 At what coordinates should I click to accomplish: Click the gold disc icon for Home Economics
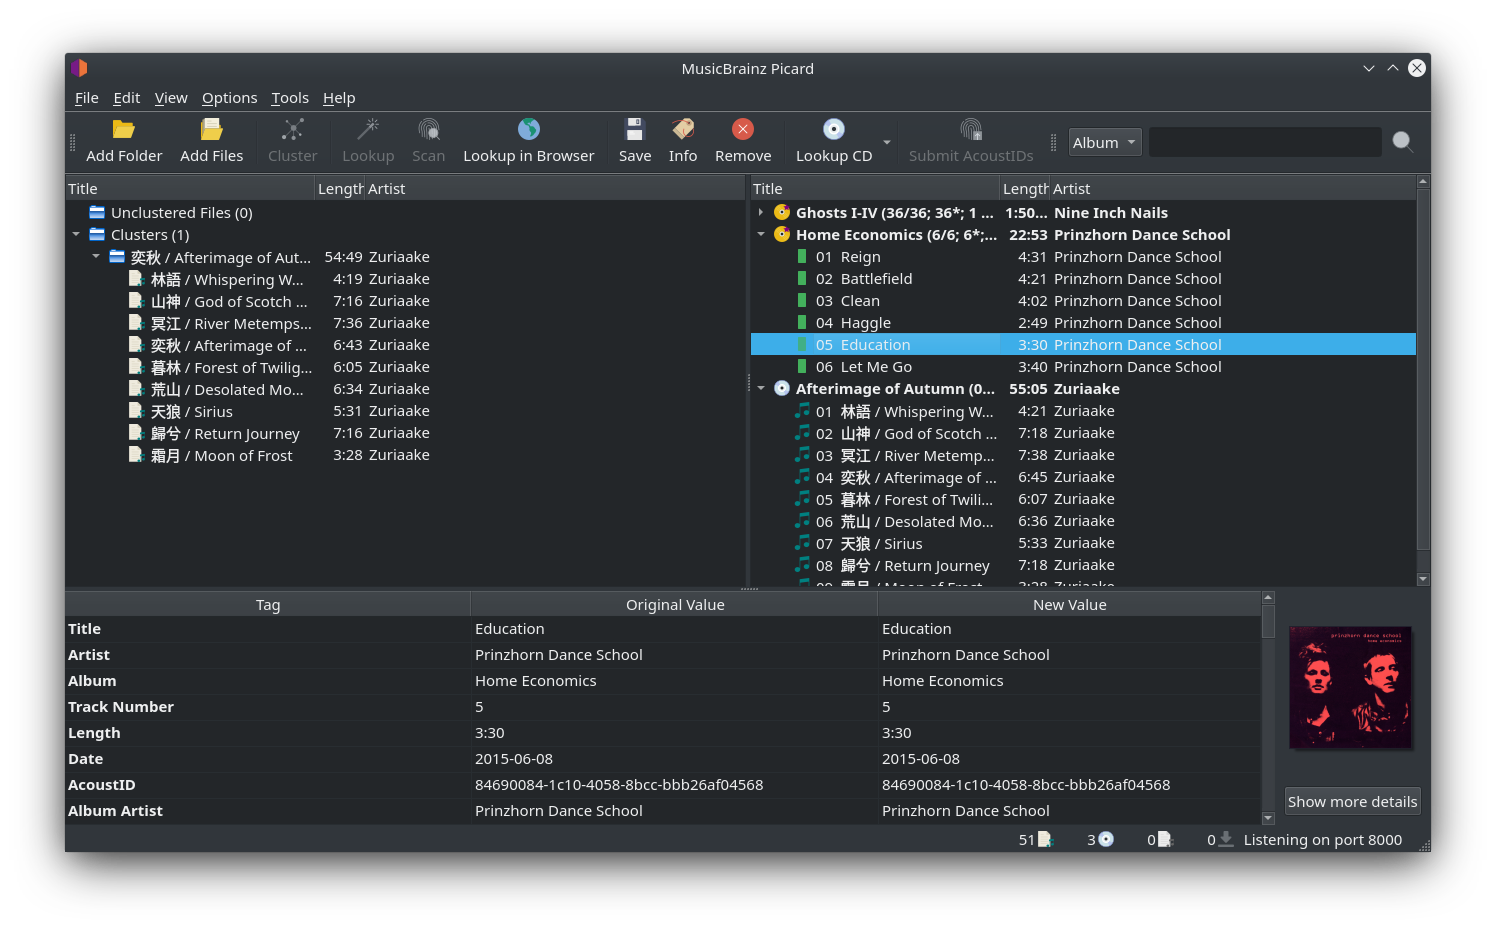pos(782,234)
